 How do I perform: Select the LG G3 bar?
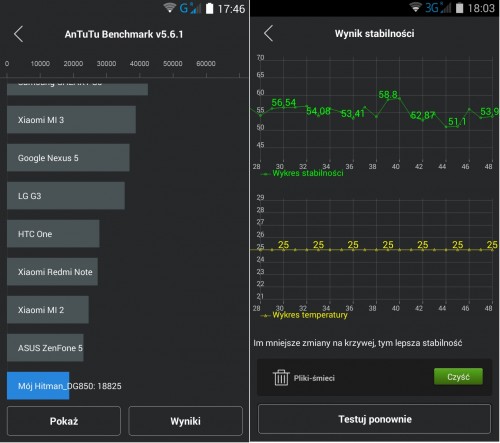point(66,196)
